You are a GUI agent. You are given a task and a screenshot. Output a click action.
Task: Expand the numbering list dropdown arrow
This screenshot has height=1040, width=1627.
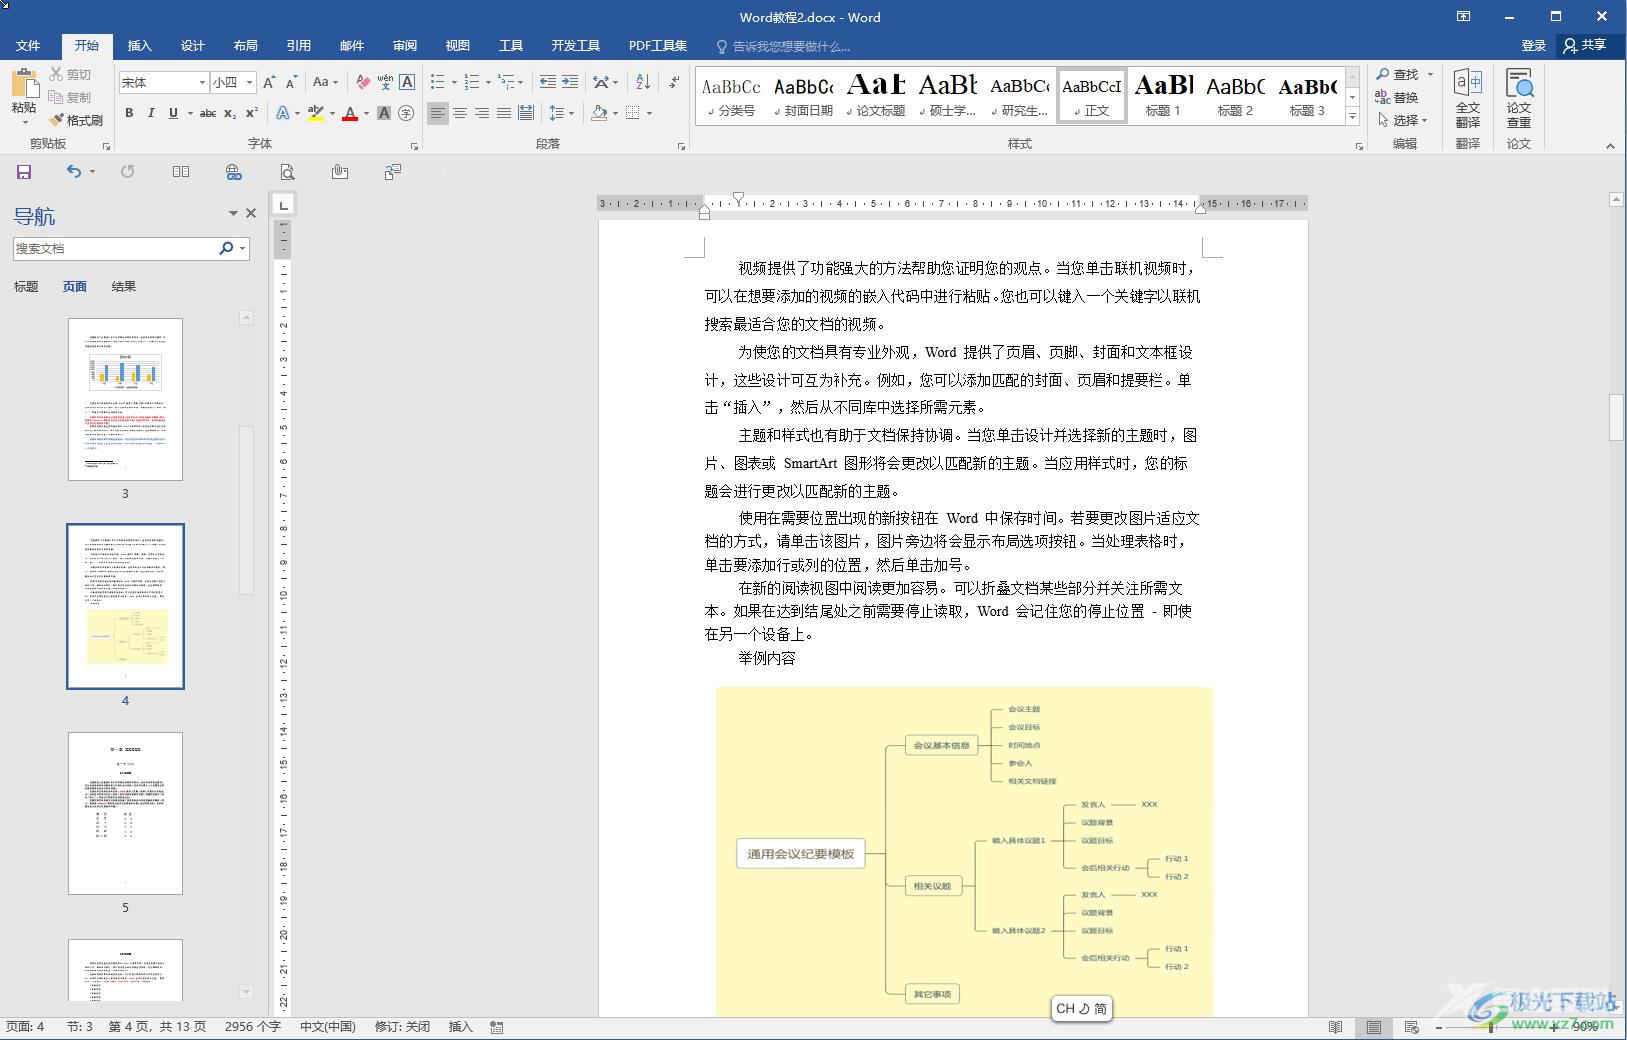(x=488, y=82)
